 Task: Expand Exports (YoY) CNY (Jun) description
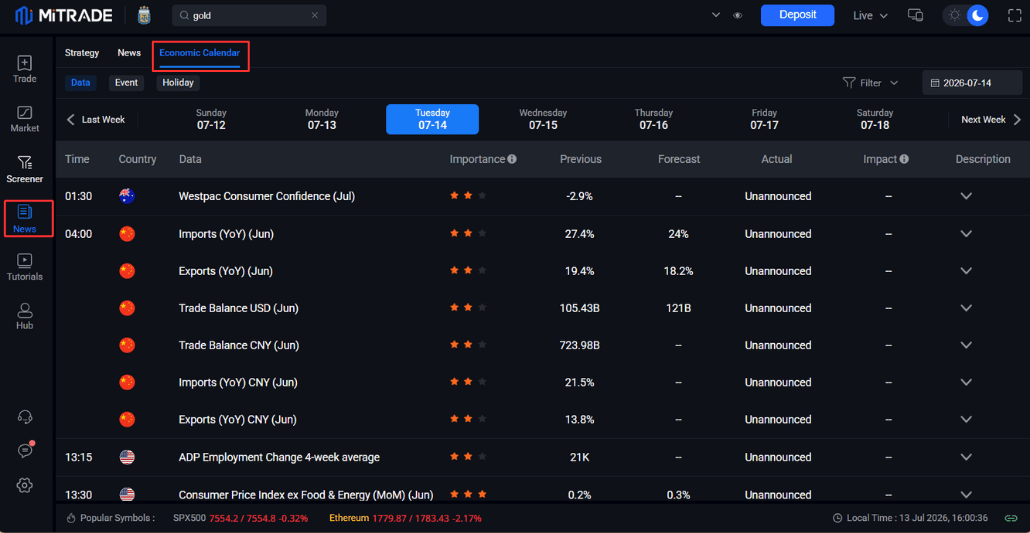[966, 419]
